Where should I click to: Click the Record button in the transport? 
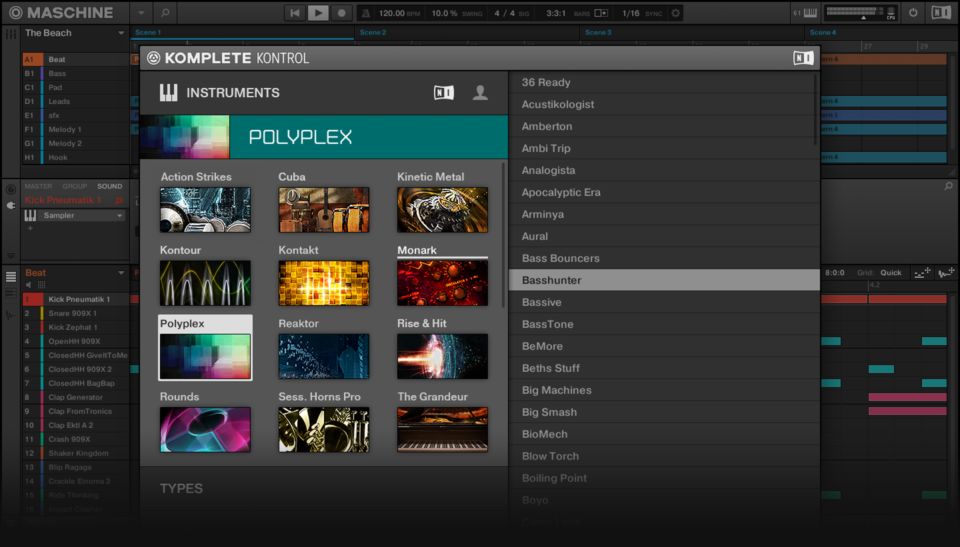[x=341, y=13]
